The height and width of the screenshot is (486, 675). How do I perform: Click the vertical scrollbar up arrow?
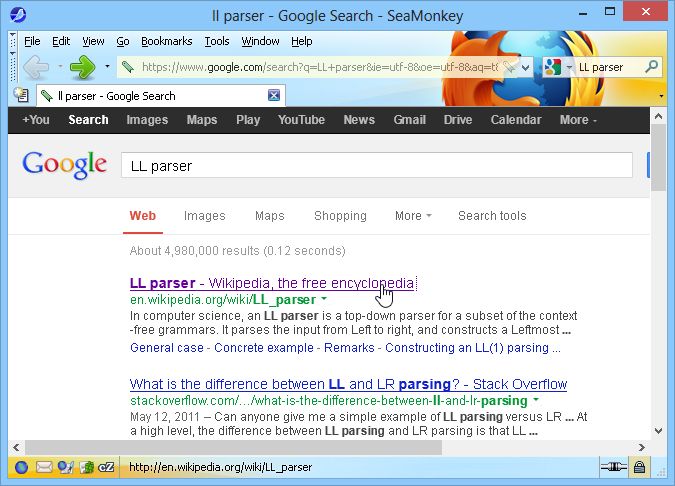[658, 116]
